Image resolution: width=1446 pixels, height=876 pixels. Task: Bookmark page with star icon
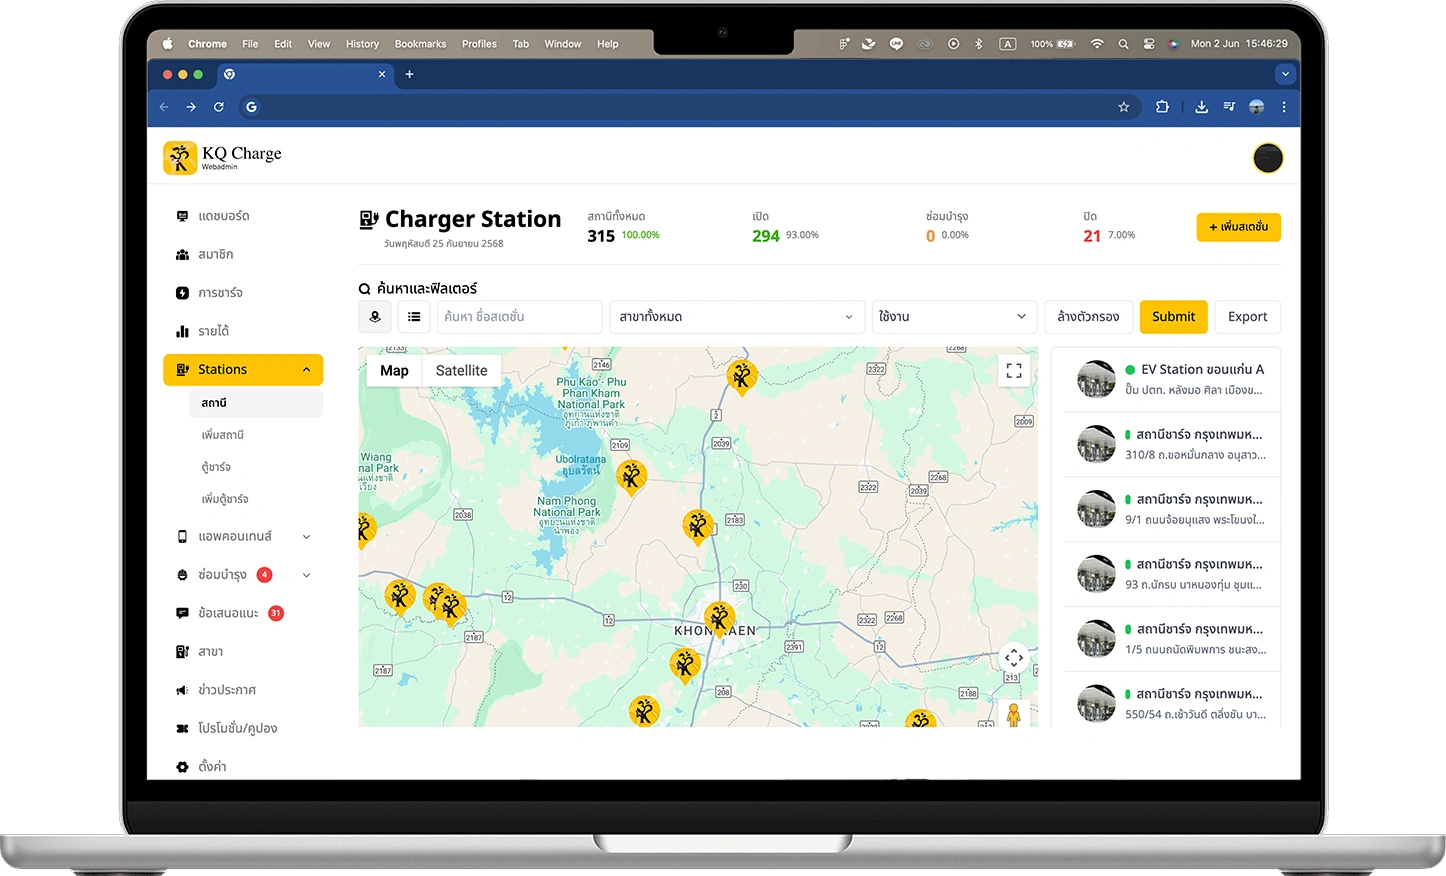pyautogui.click(x=1123, y=107)
